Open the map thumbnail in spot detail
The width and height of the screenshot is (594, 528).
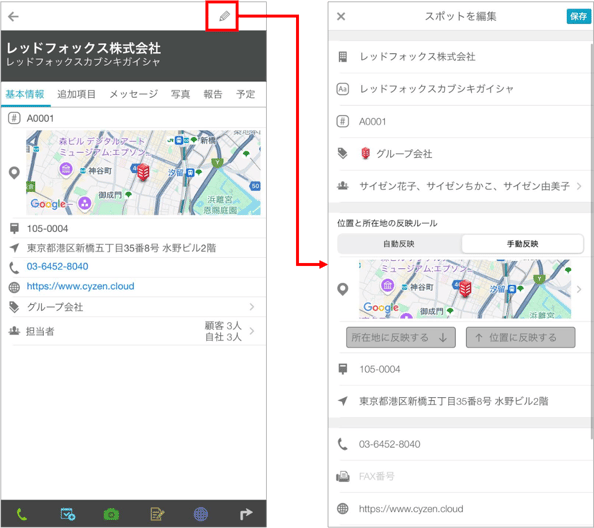point(143,173)
